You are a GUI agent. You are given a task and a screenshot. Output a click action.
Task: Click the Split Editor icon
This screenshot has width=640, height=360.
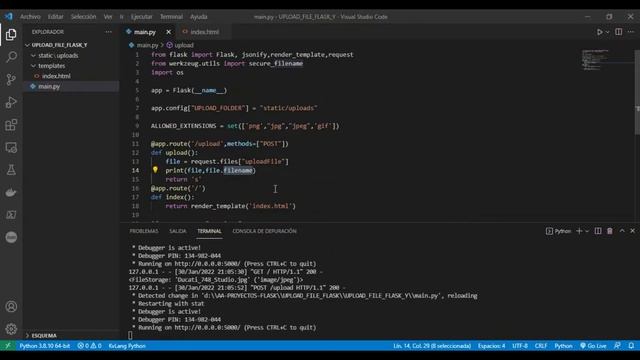coord(619,32)
